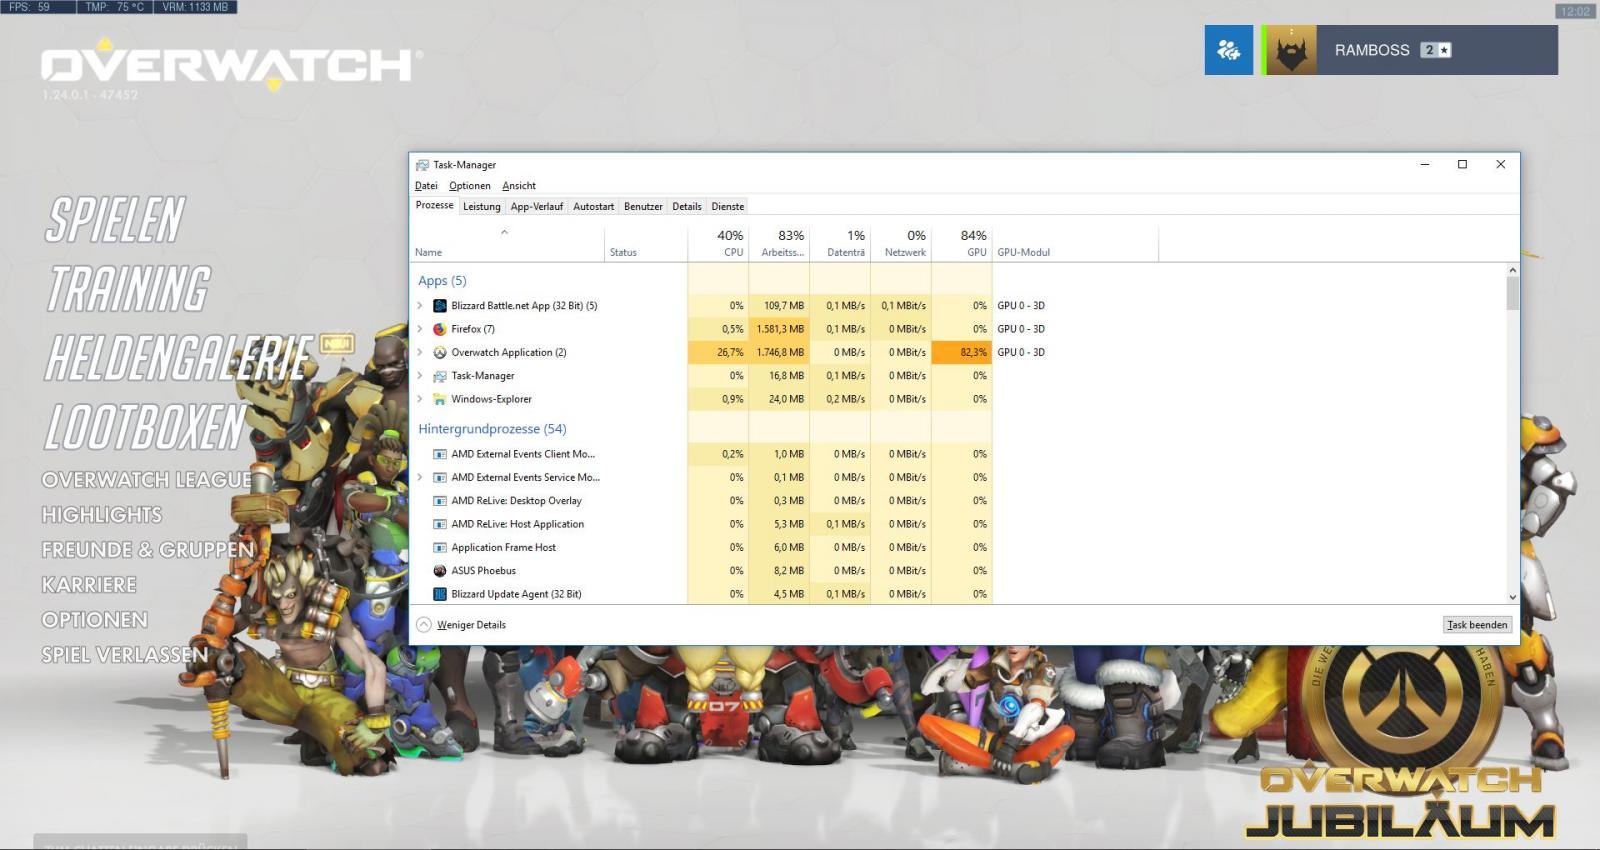The image size is (1600, 850).
Task: Click the Overwatch 82,3% GPU cell
Action: [x=962, y=352]
